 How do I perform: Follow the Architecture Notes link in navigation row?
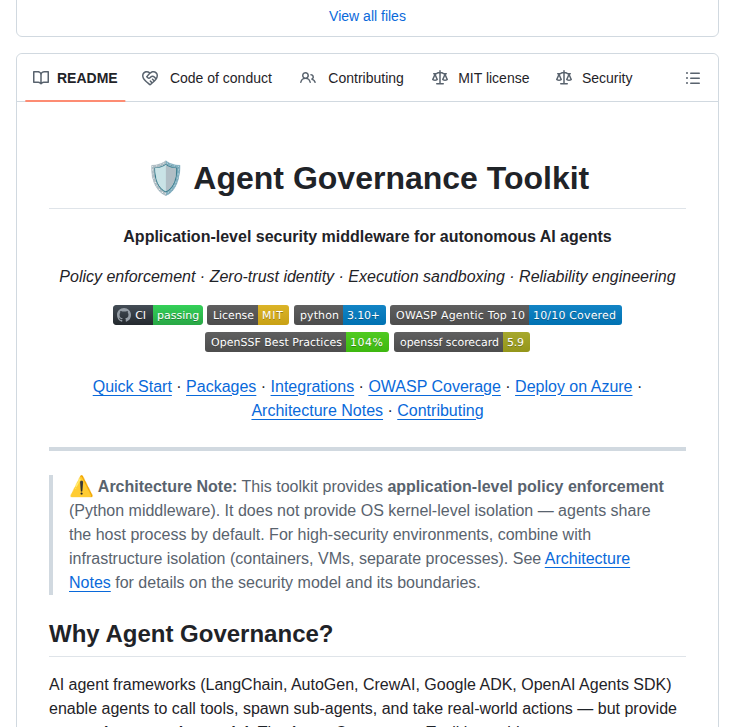click(317, 411)
